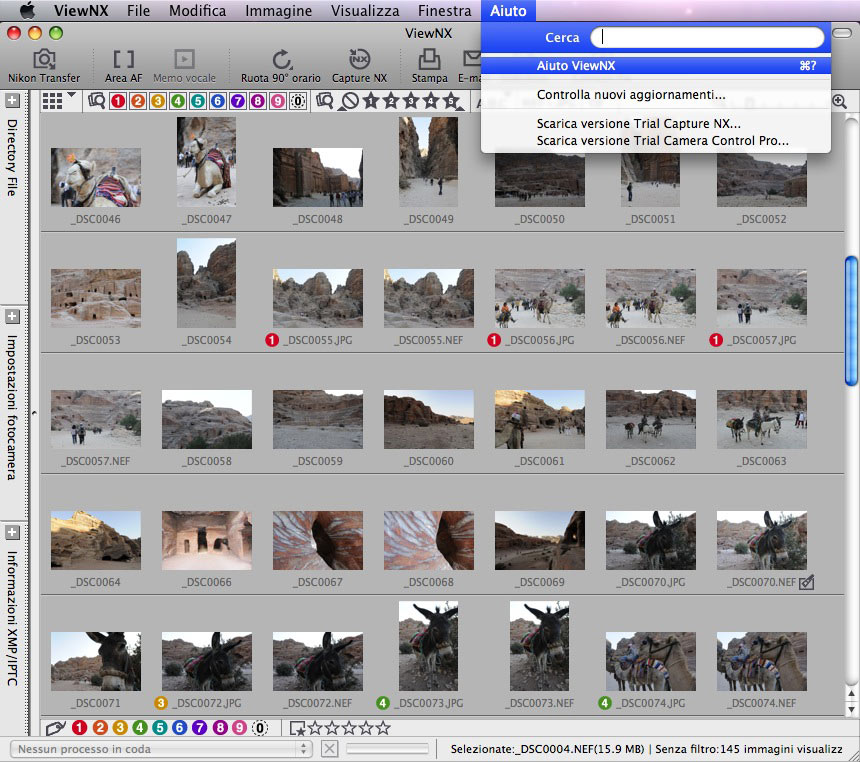This screenshot has height=762, width=860.
Task: Launch Nikon Transfer from the toolbar
Action: point(44,66)
